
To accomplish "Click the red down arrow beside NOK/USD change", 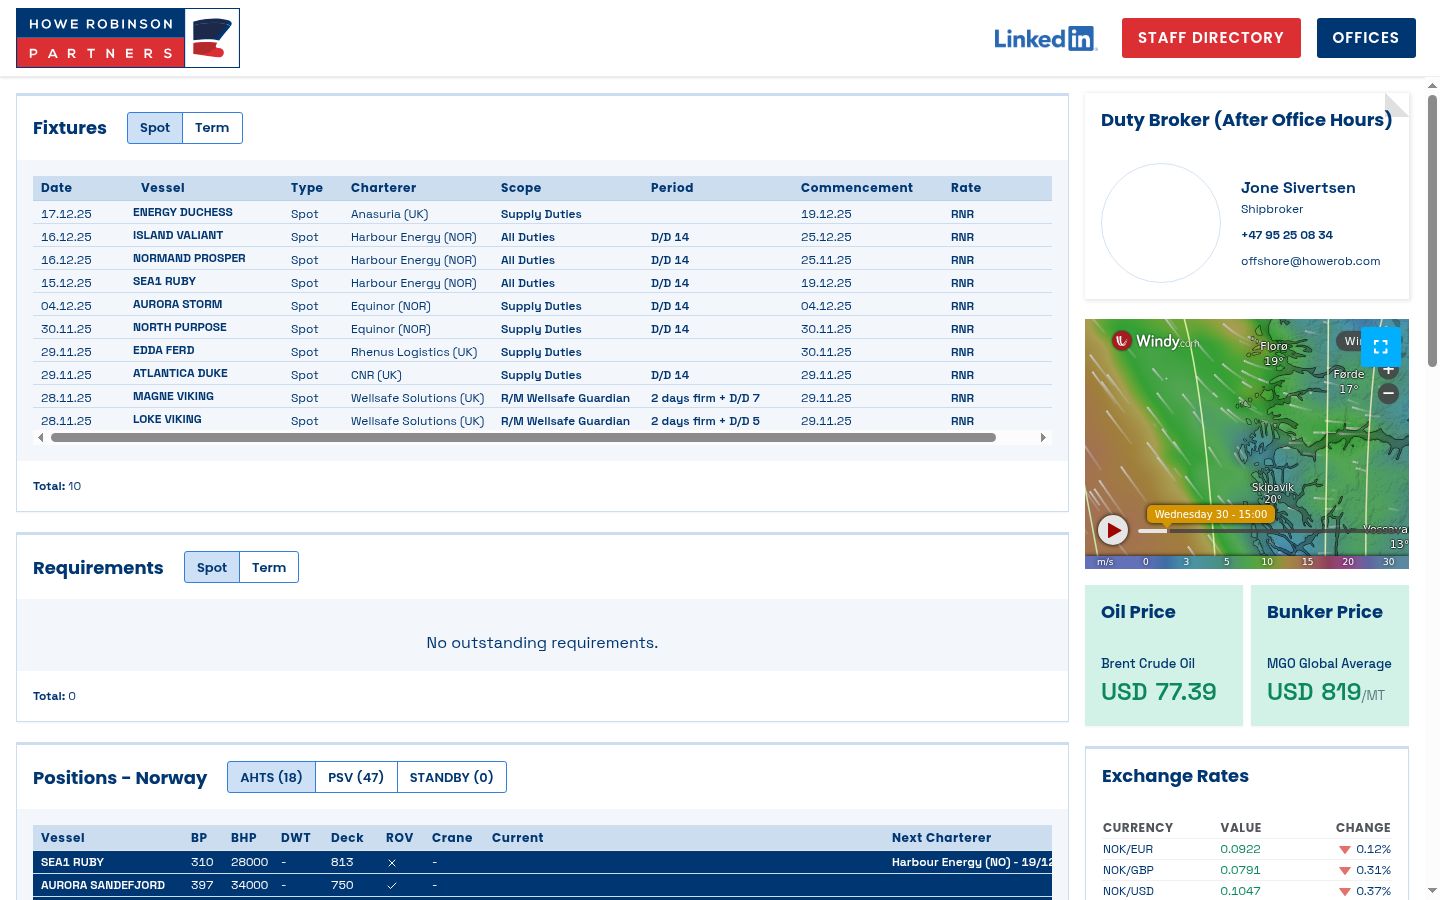I will (x=1345, y=892).
